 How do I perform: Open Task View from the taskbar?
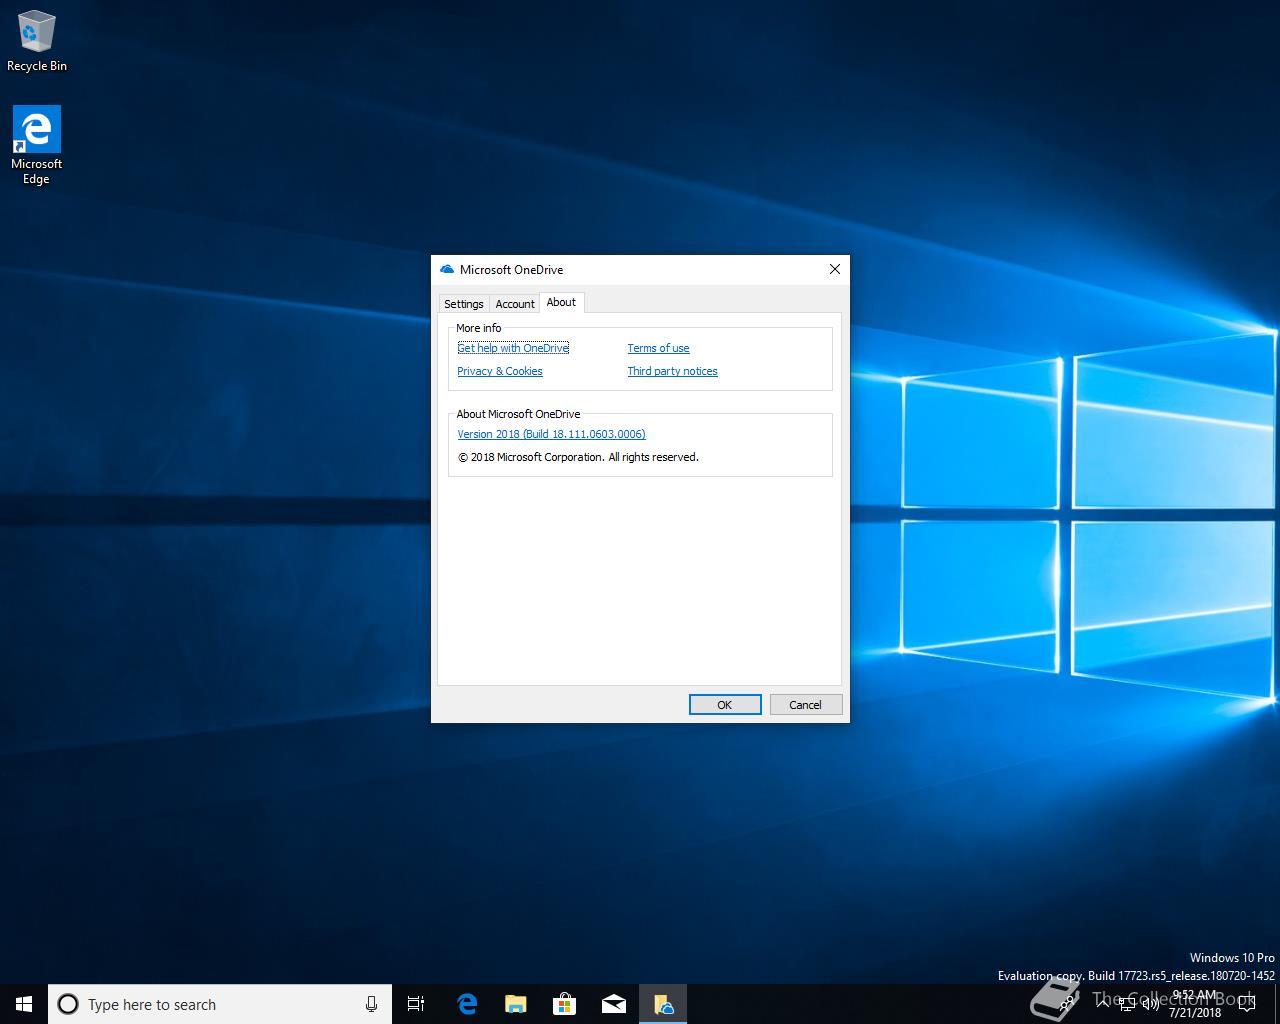416,1004
